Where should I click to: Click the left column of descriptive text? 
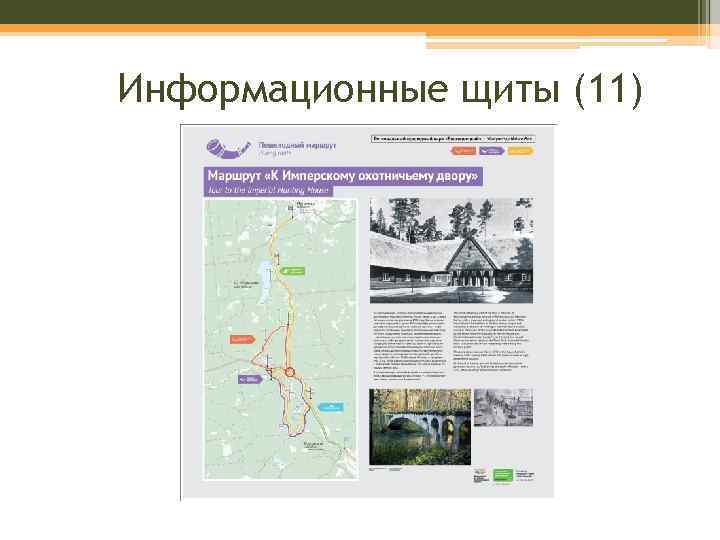409,346
